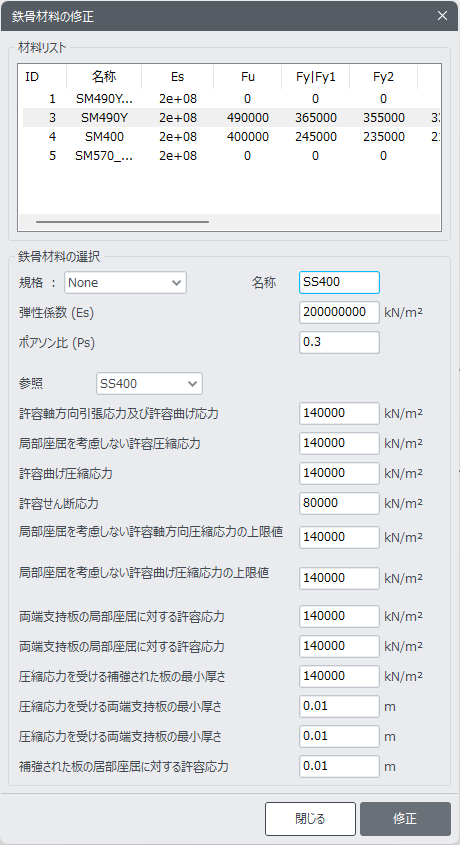Click the 閉じる button
460x845 pixels.
[x=310, y=819]
